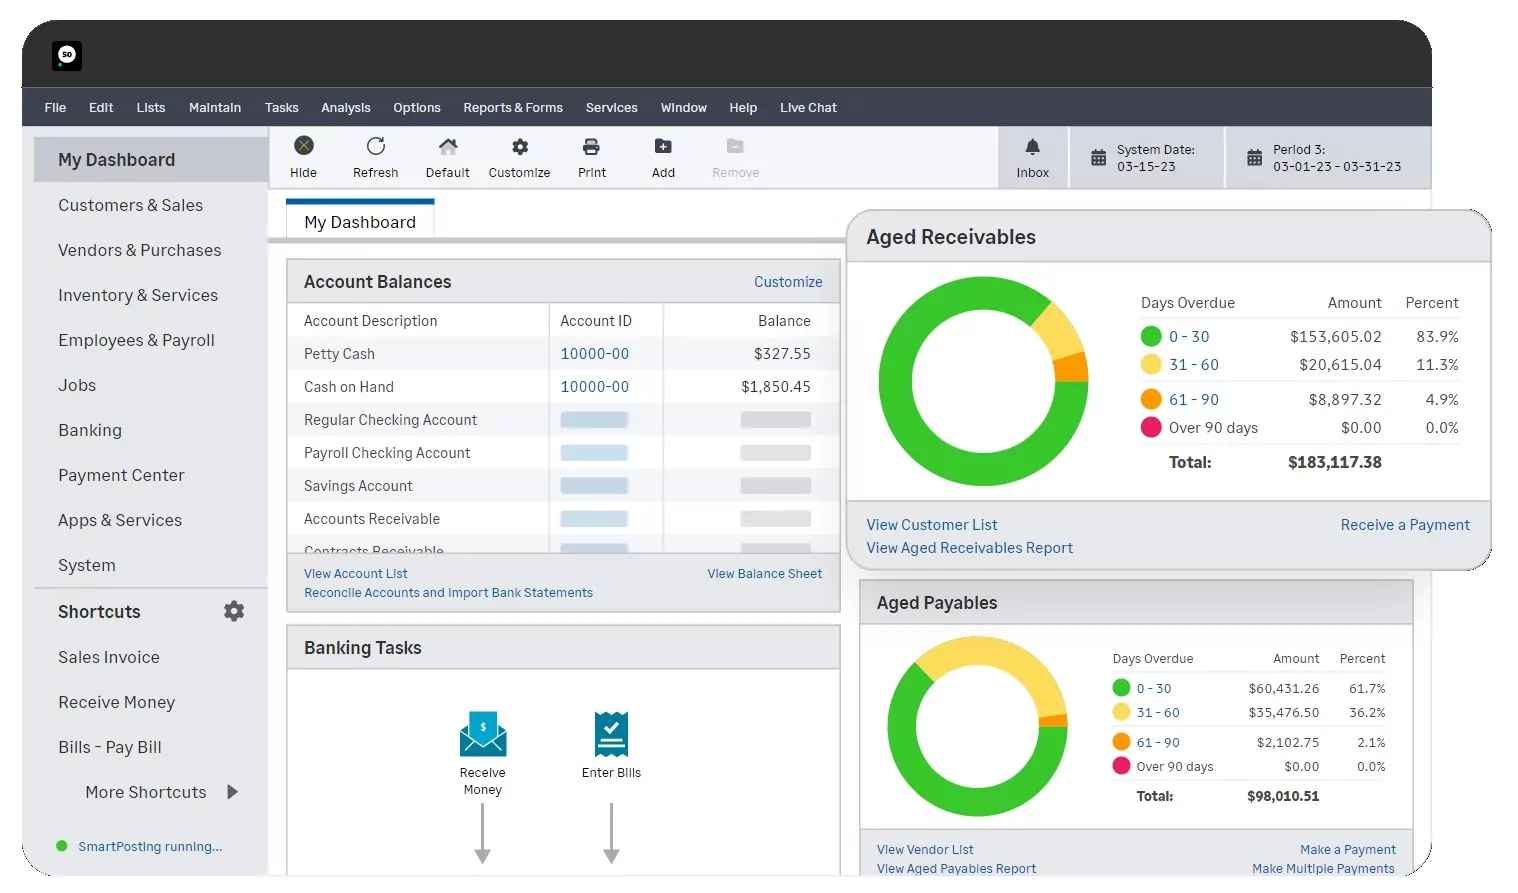1518x893 pixels.
Task: Click View Aged Receivables Report link
Action: pyautogui.click(x=969, y=548)
